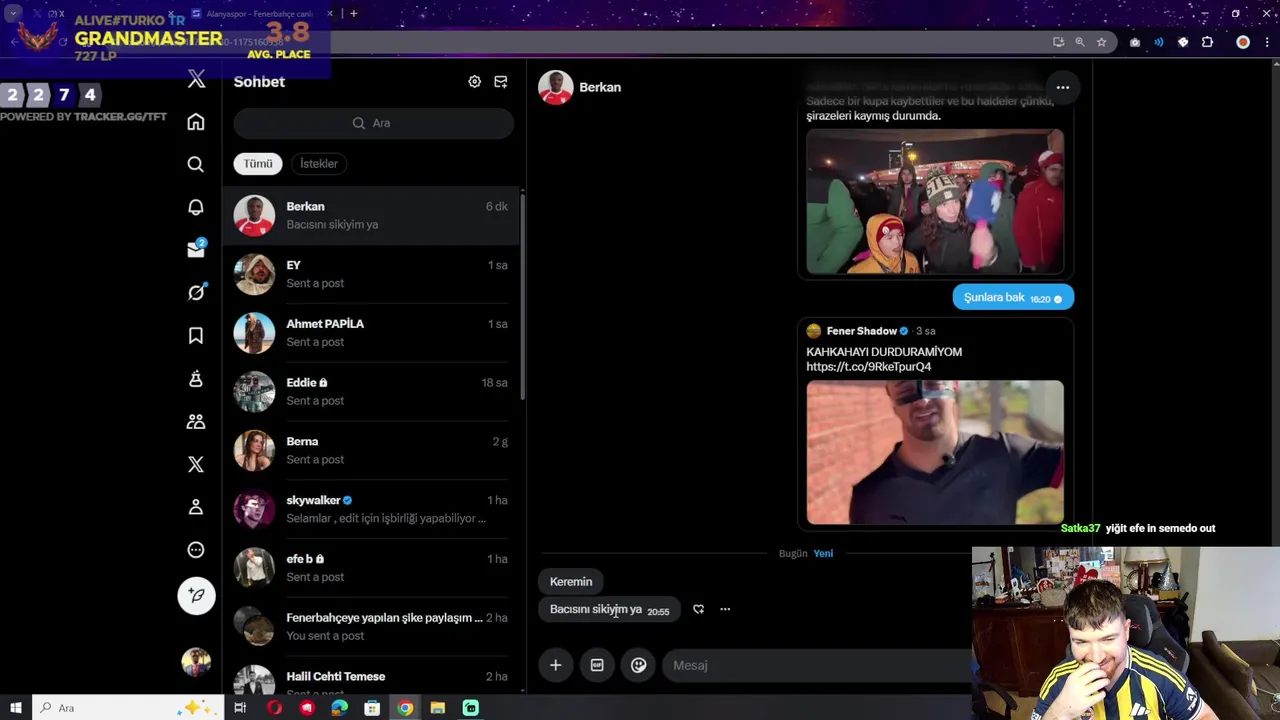
Task: Open the Grok icon in sidebar
Action: click(196, 292)
